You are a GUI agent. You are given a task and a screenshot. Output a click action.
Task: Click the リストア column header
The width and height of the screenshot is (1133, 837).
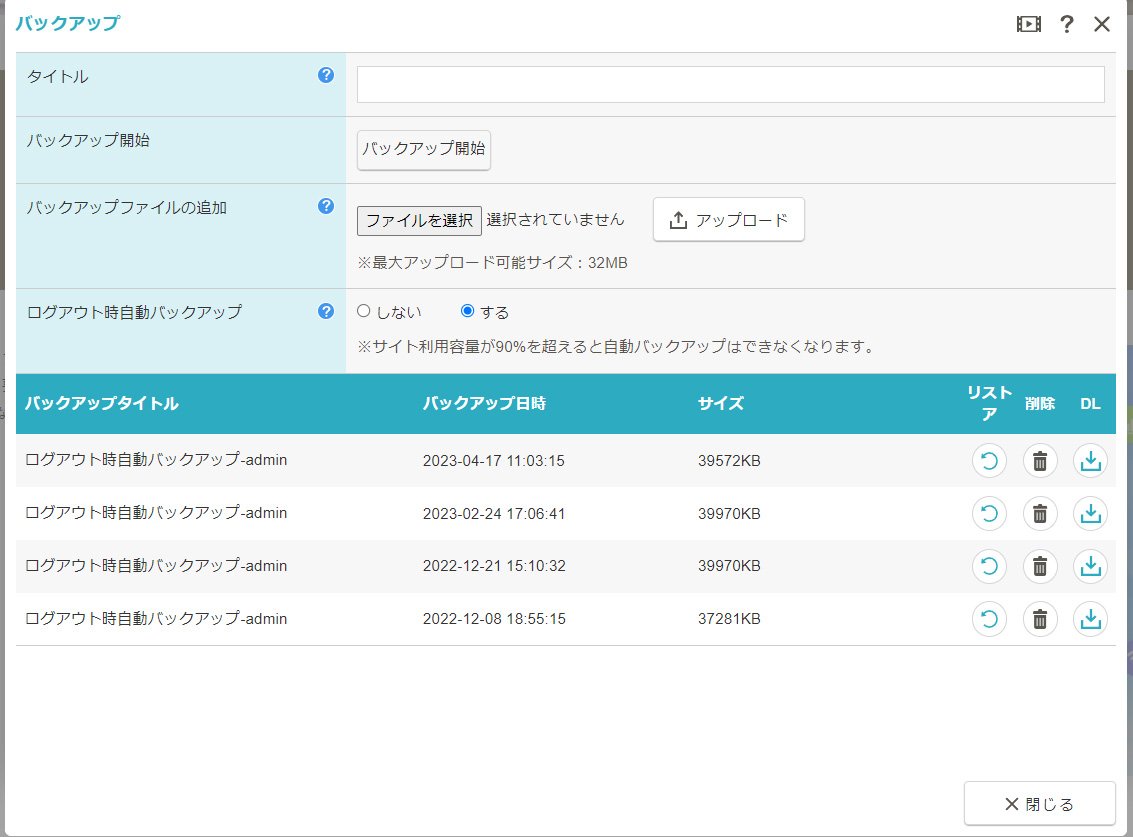[x=989, y=403]
